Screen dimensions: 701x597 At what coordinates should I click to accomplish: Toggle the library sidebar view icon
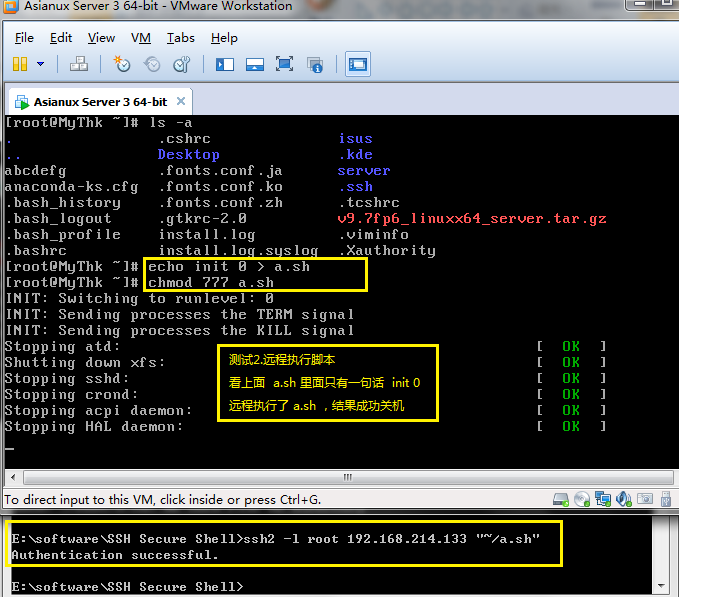pyautogui.click(x=225, y=64)
